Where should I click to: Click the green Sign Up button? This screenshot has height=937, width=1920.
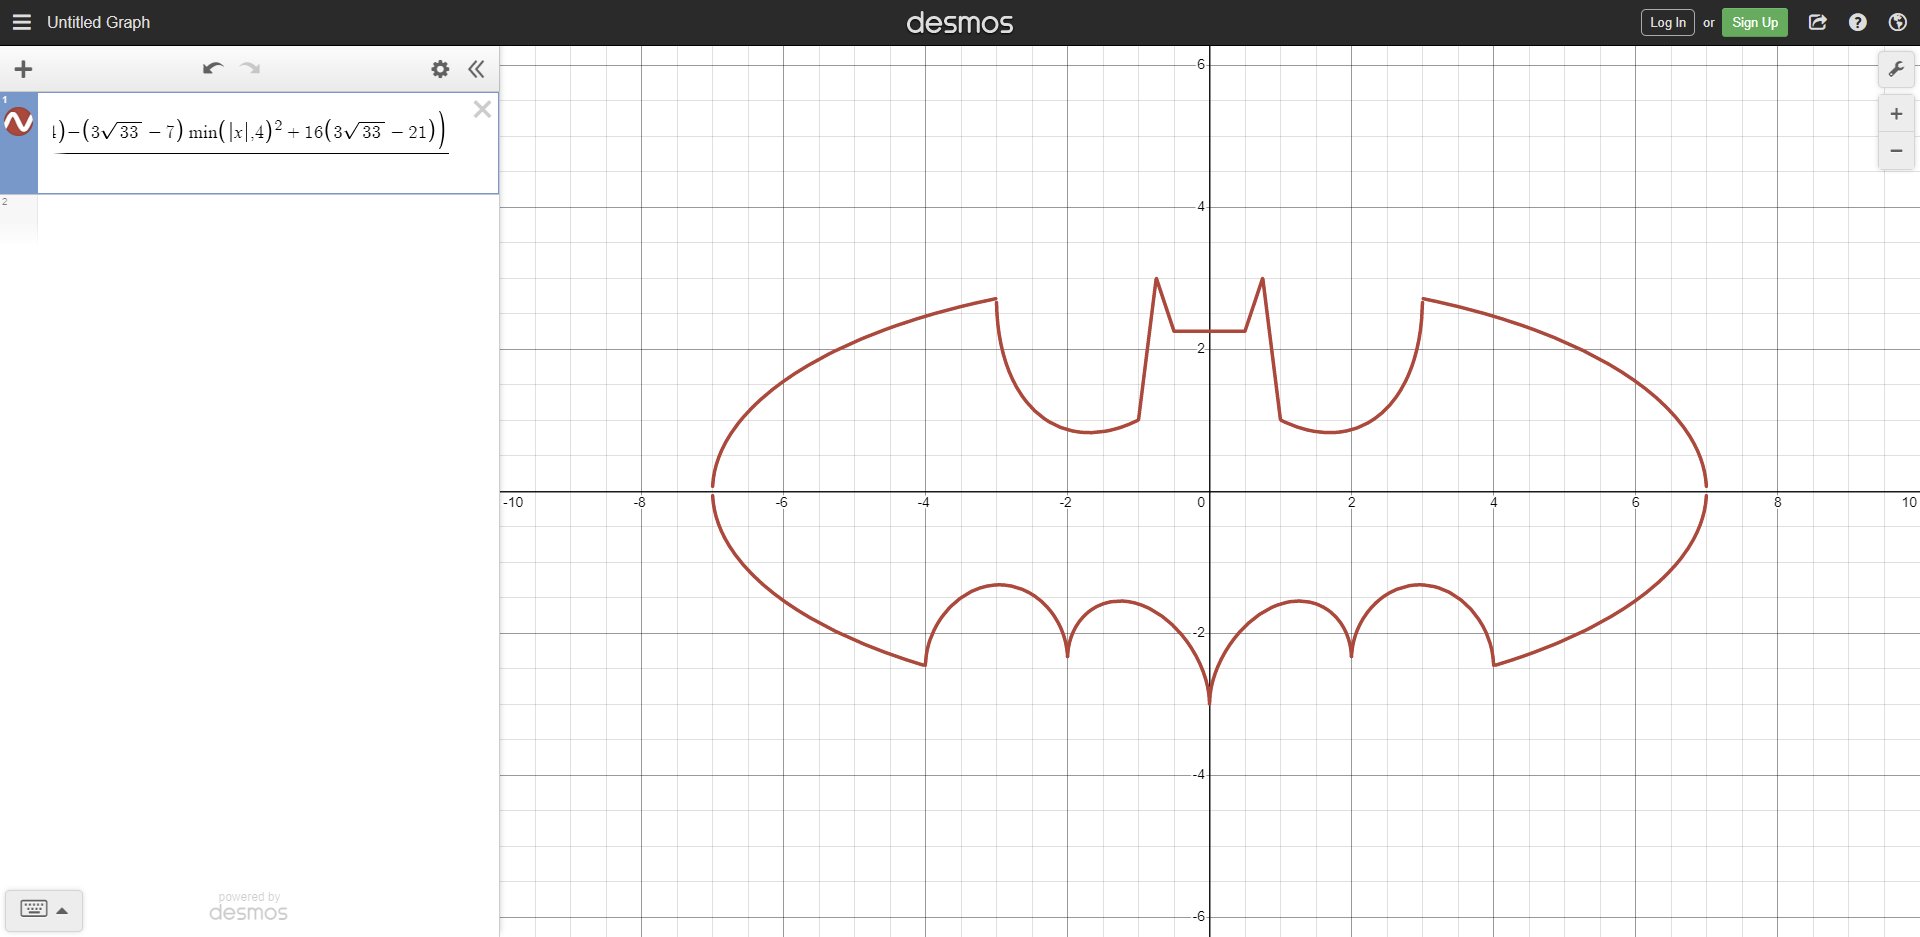[1754, 22]
